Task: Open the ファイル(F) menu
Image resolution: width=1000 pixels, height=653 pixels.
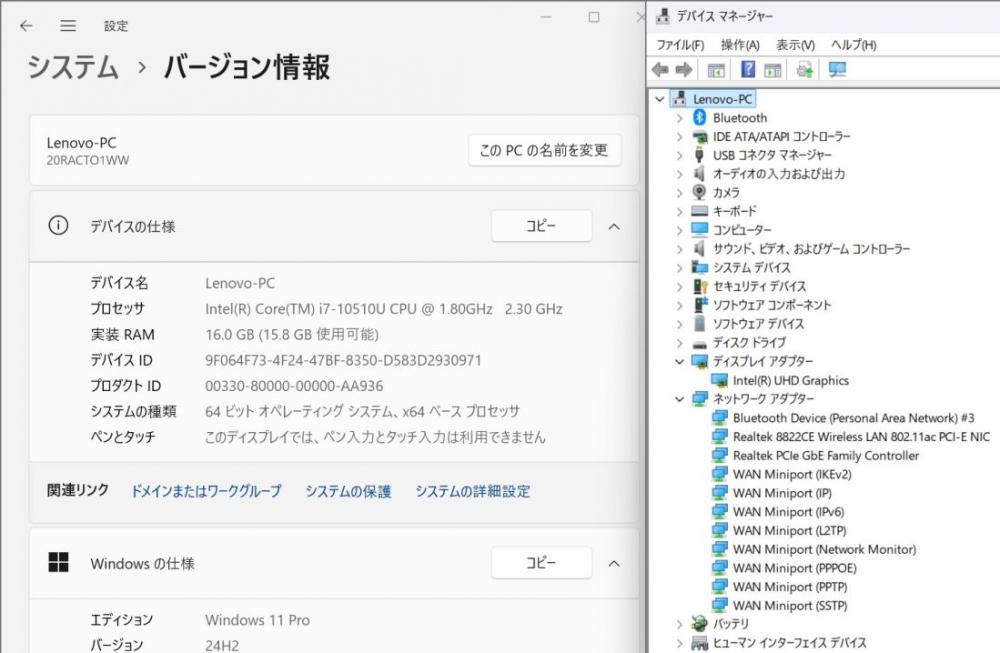Action: coord(680,45)
